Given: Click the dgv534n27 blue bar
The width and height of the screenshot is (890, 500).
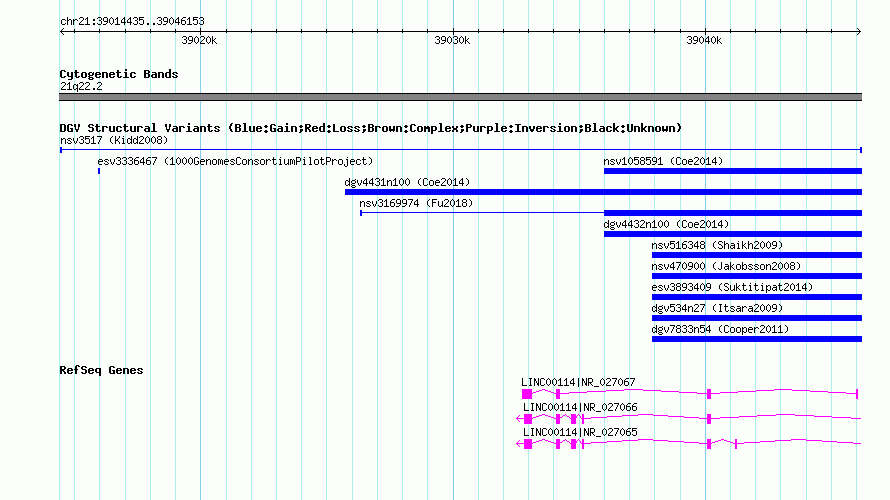Looking at the screenshot, I should click(x=757, y=318).
